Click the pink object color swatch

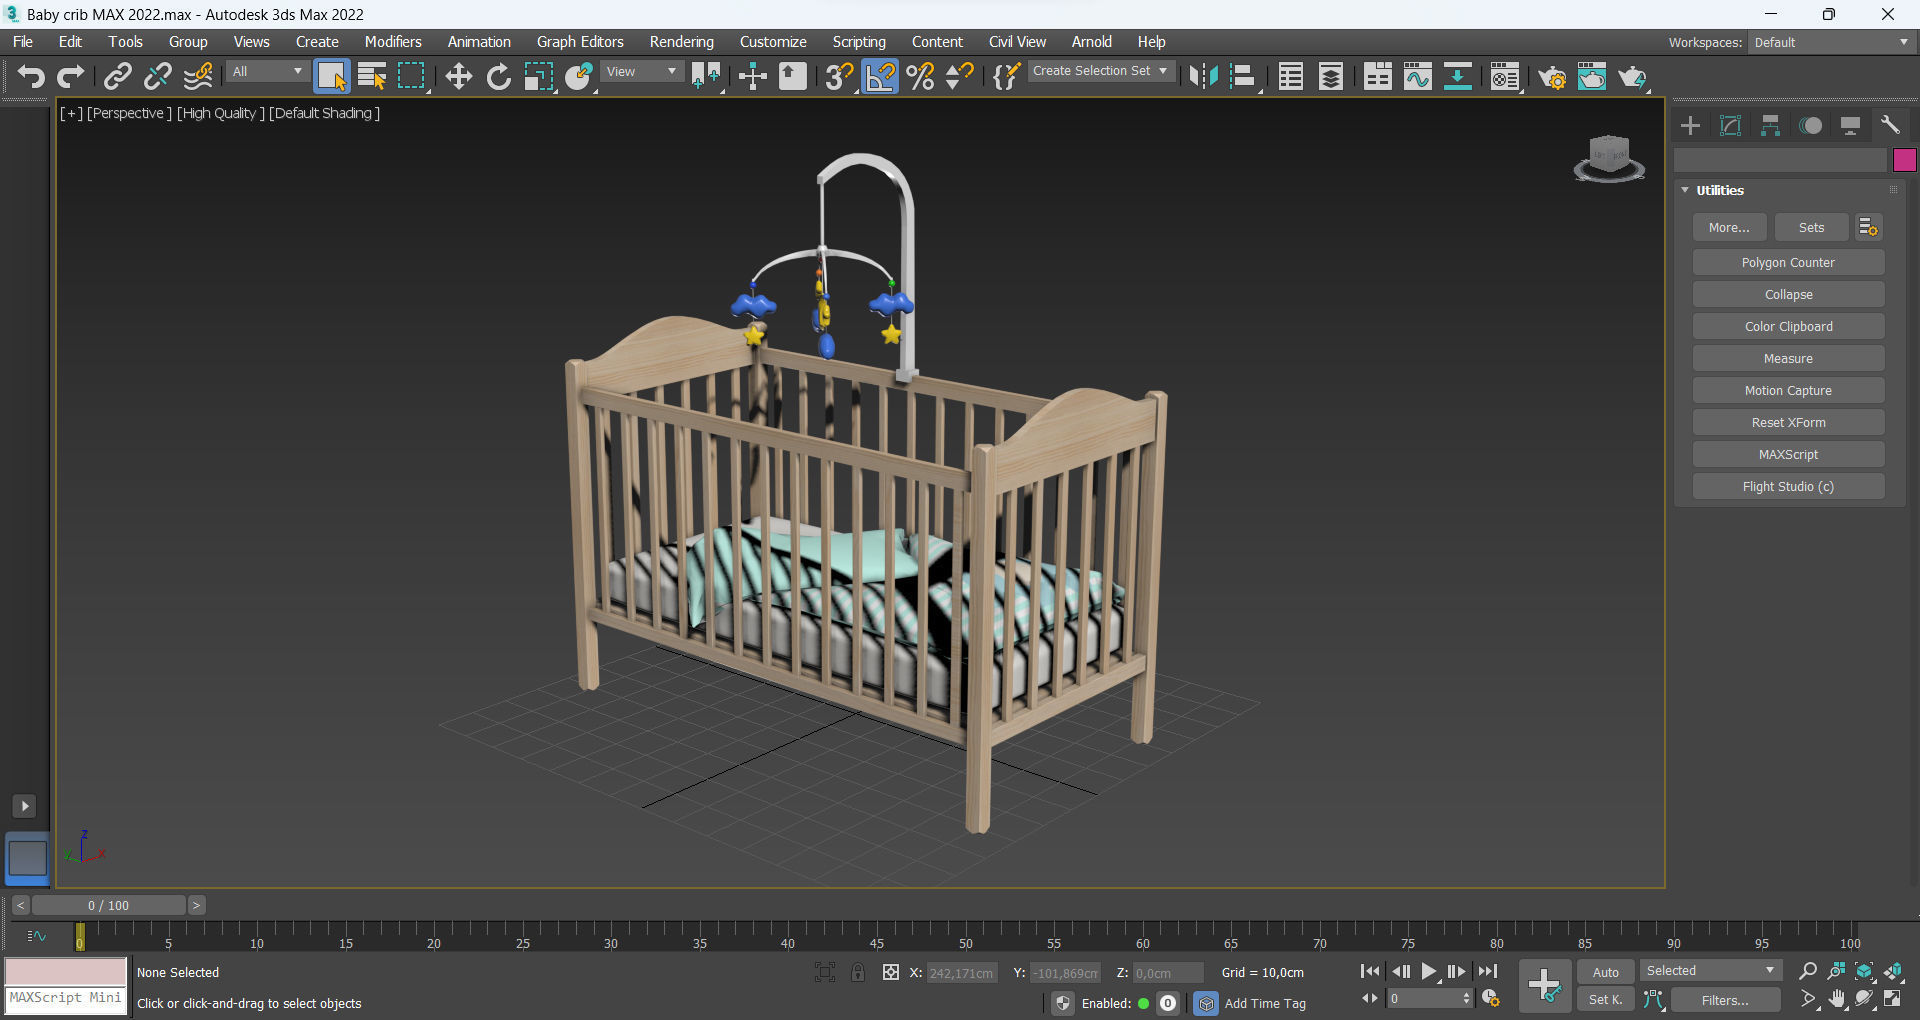pyautogui.click(x=1904, y=160)
